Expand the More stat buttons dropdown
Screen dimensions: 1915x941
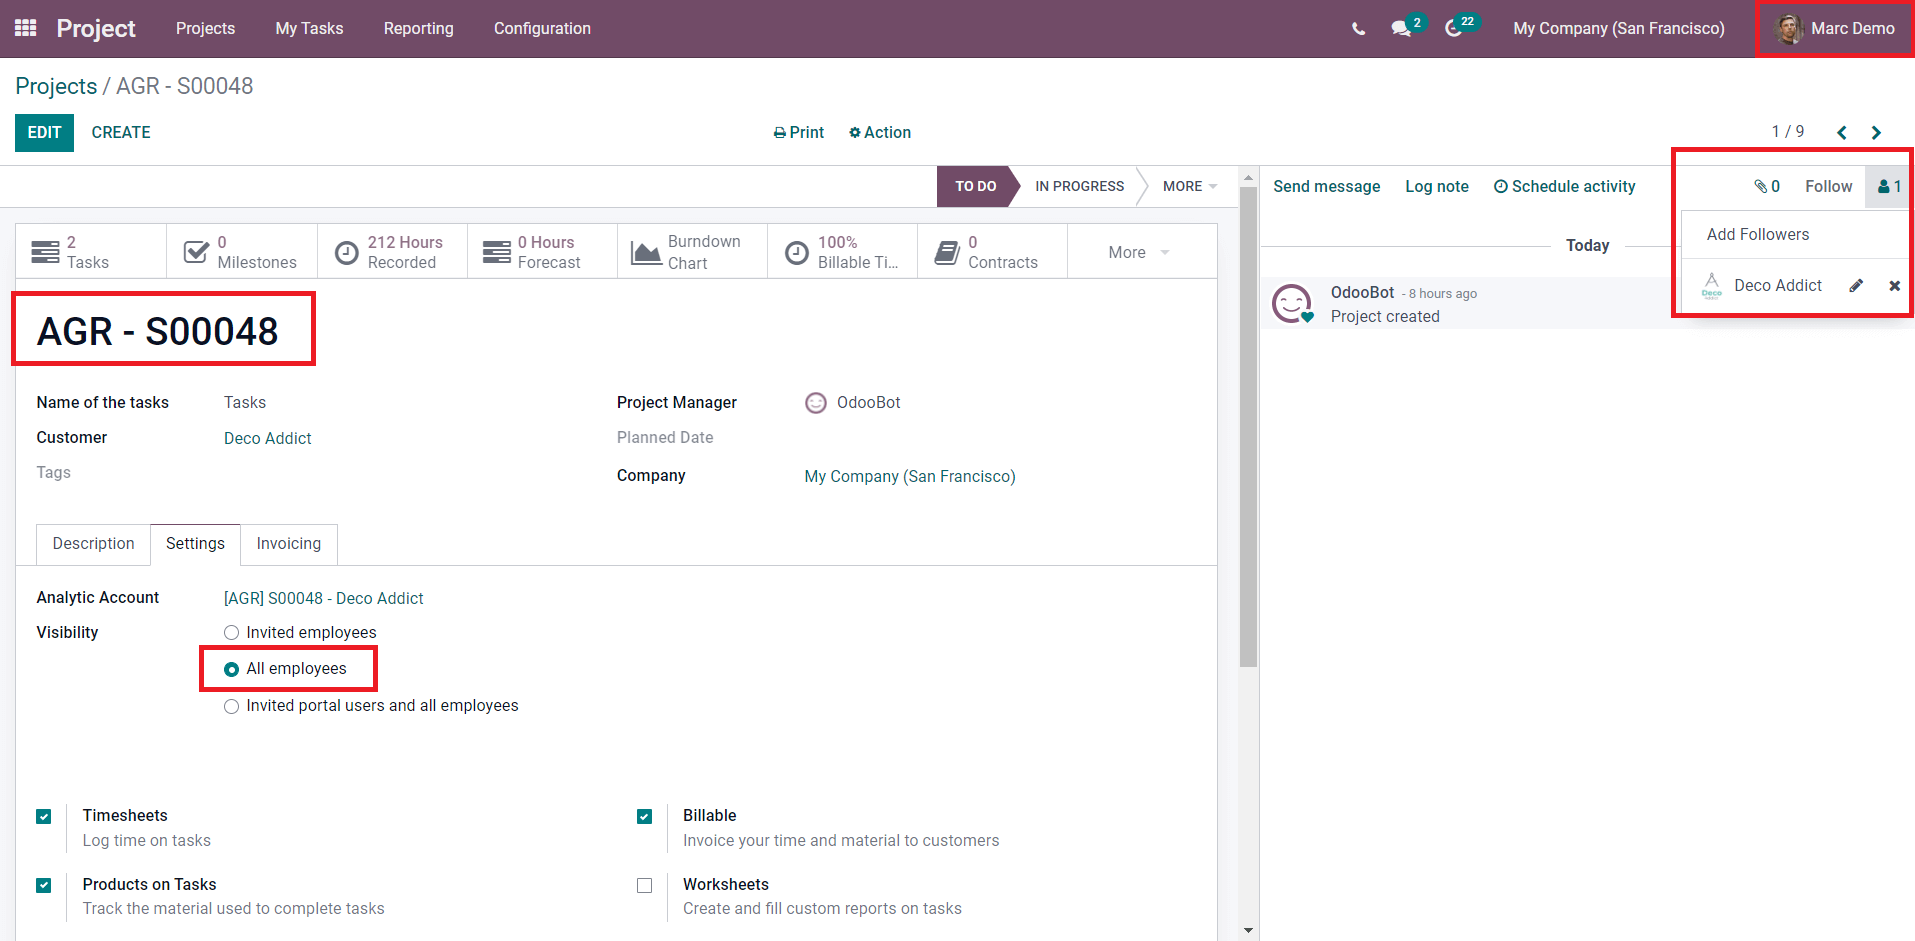click(x=1139, y=252)
